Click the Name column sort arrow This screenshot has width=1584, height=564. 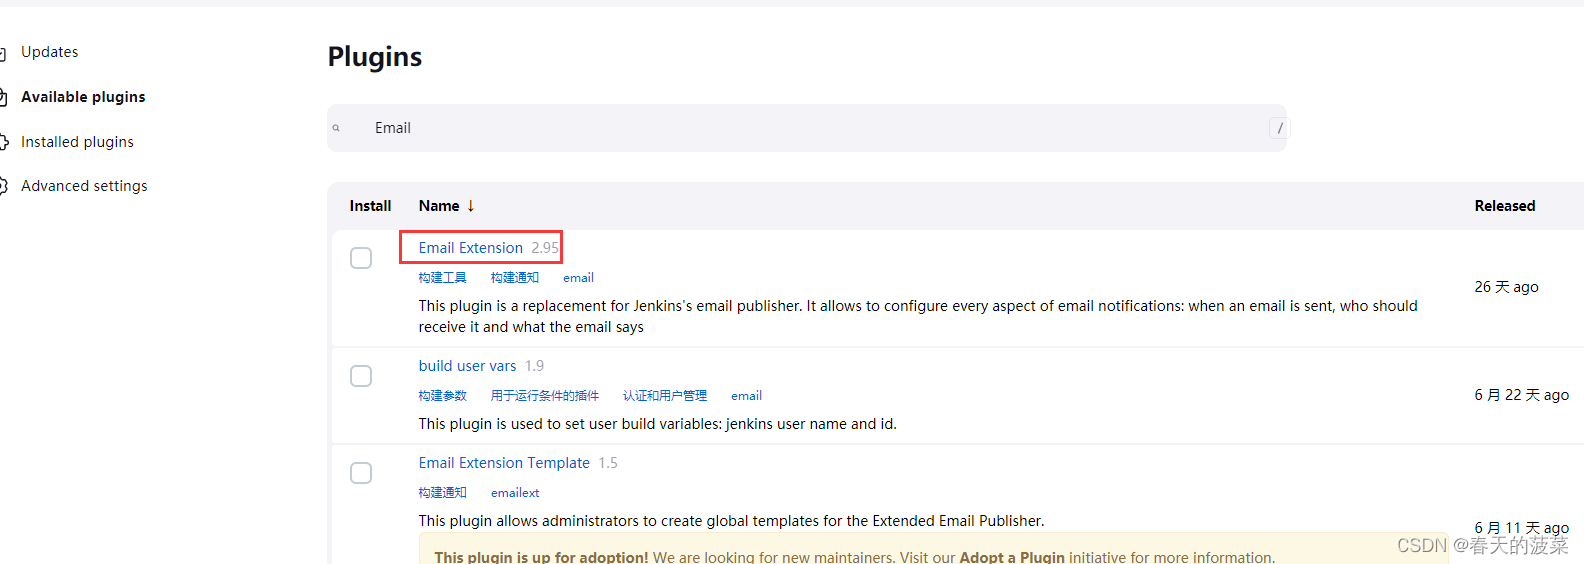point(470,206)
